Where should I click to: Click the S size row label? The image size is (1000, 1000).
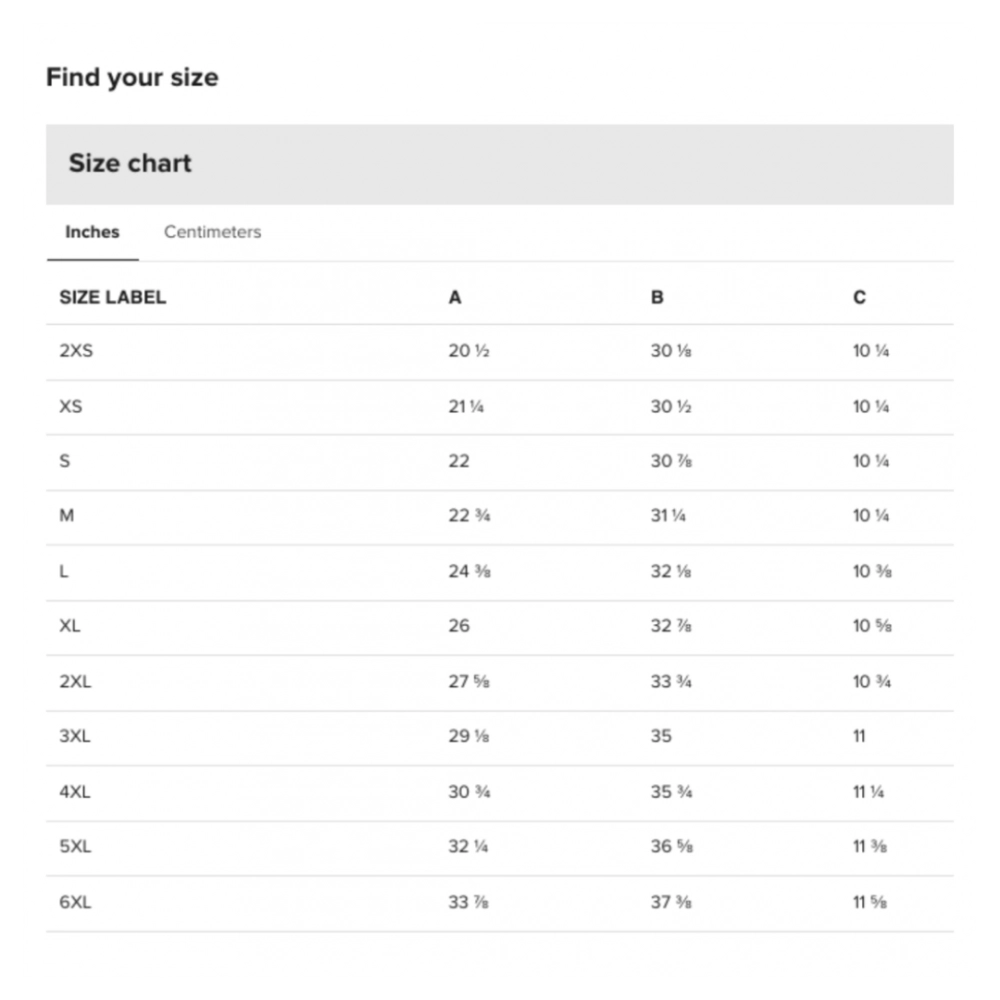[65, 461]
